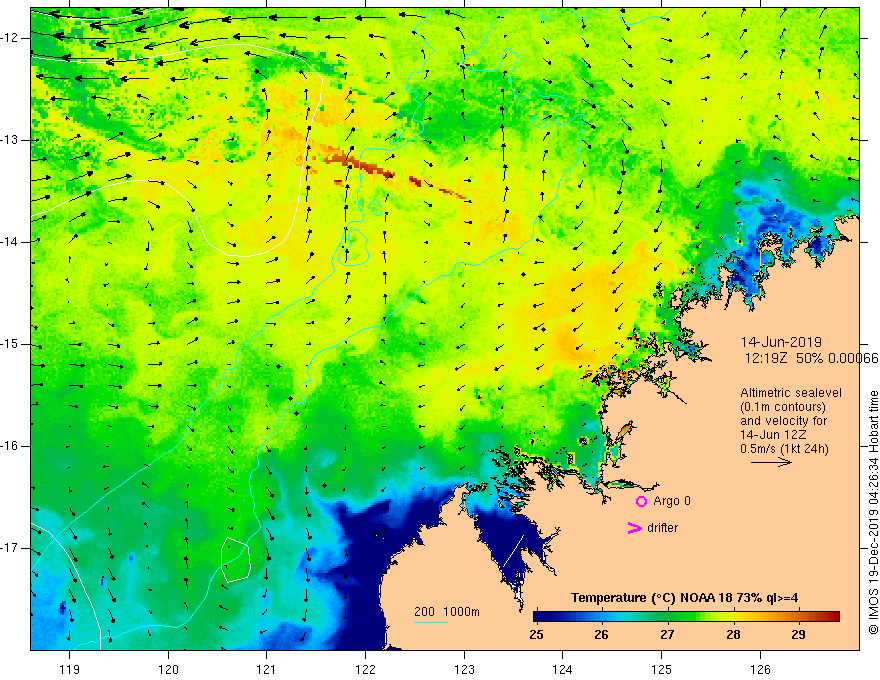The height and width of the screenshot is (680, 880).
Task: Click the 29 value on the color scale
Action: 799,635
